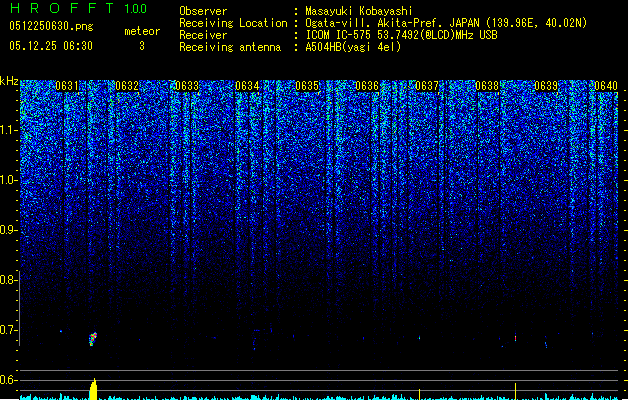
Task: Click the bright meteor echo near 0.7 kHz
Action: (93, 339)
